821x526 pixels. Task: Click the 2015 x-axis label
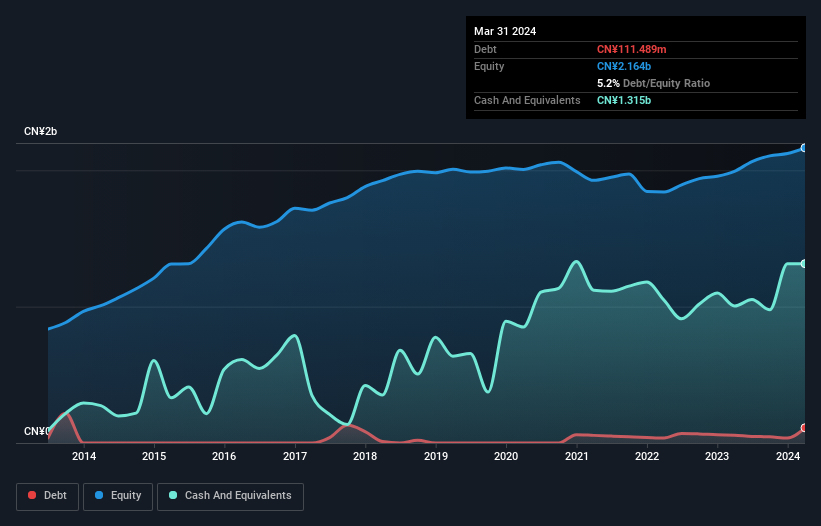click(x=154, y=456)
